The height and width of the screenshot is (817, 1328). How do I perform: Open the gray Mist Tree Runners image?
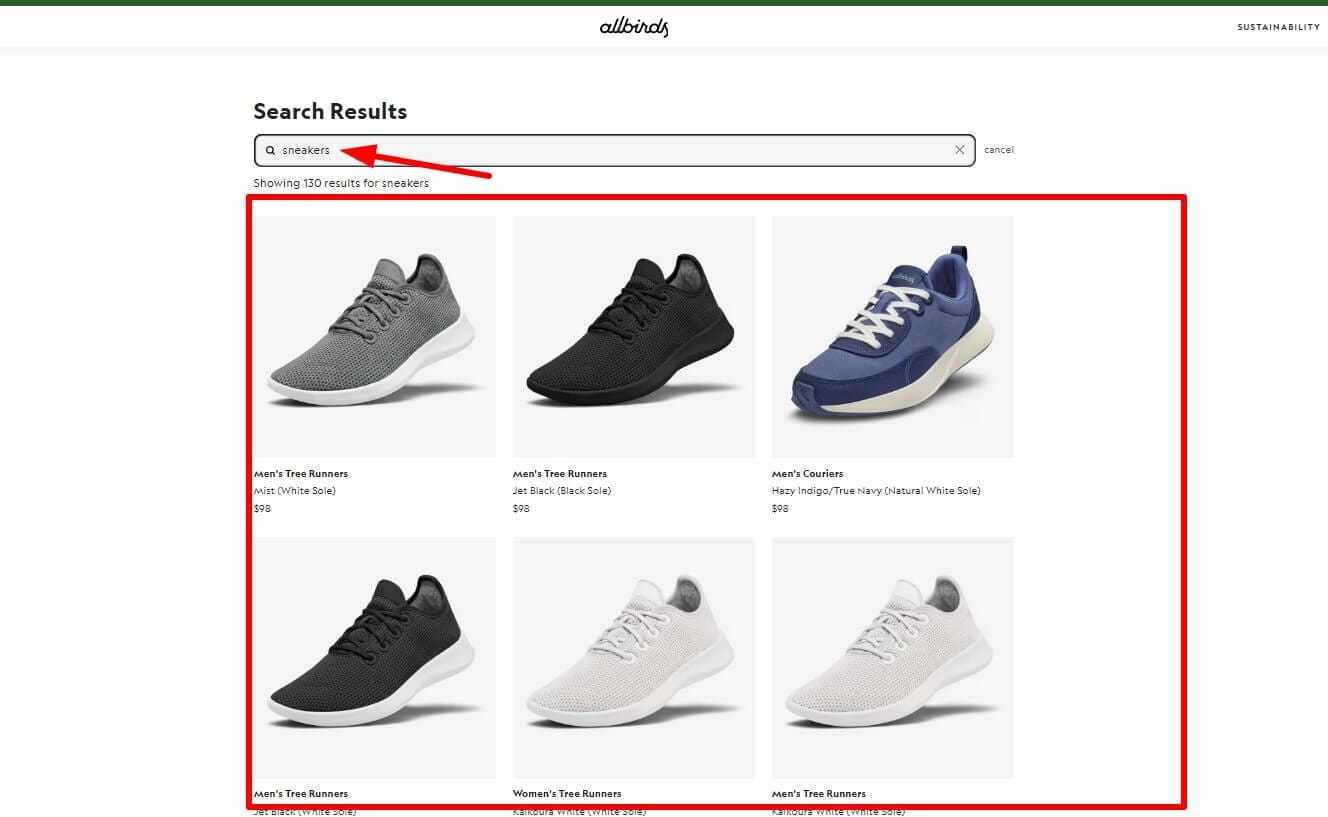(x=374, y=336)
